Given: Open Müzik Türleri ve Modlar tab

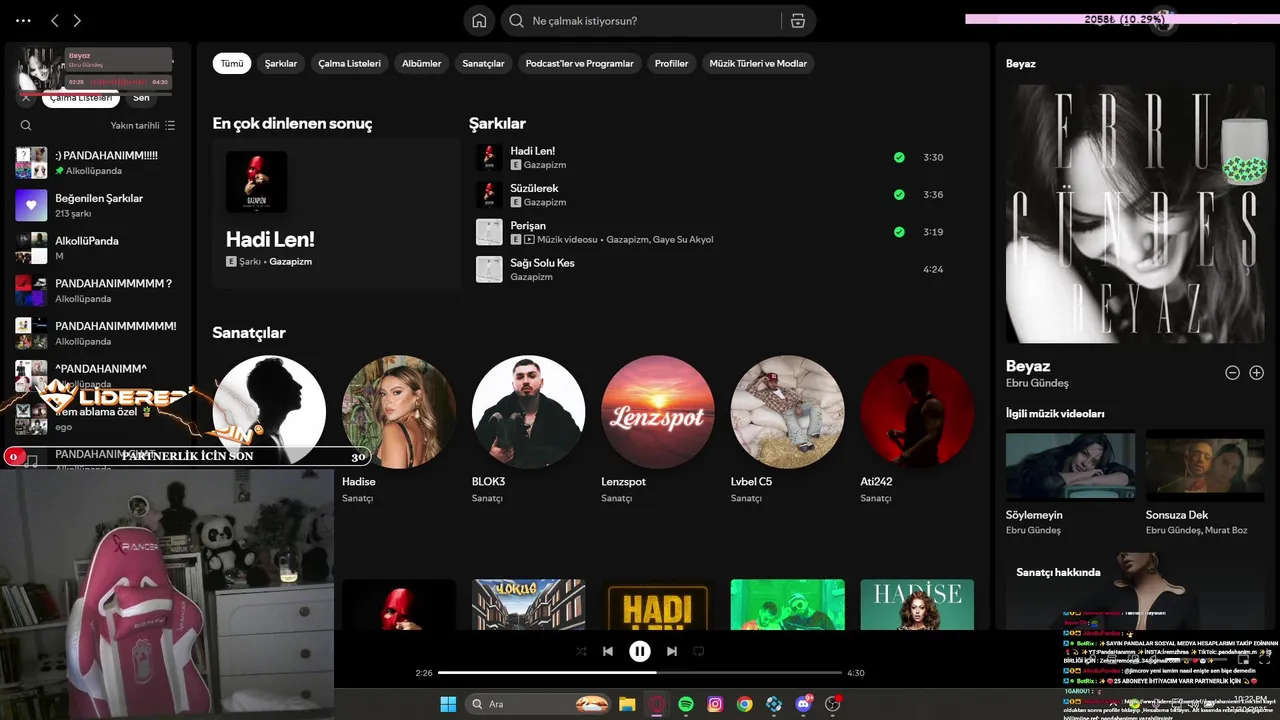Looking at the screenshot, I should [x=758, y=63].
